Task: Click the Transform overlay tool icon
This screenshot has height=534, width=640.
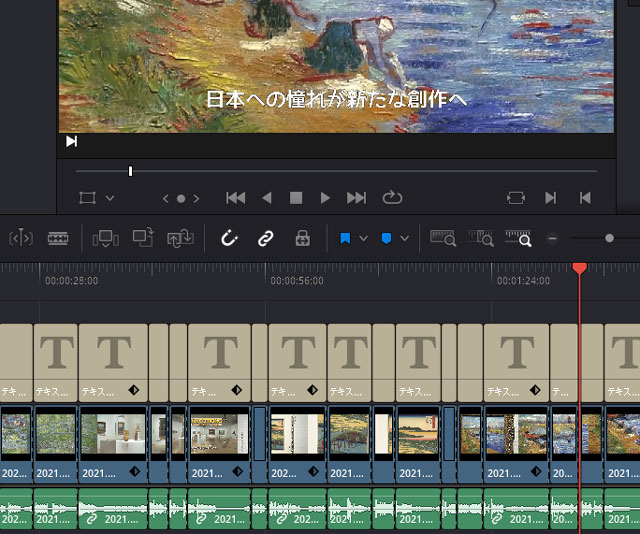Action: (x=87, y=198)
